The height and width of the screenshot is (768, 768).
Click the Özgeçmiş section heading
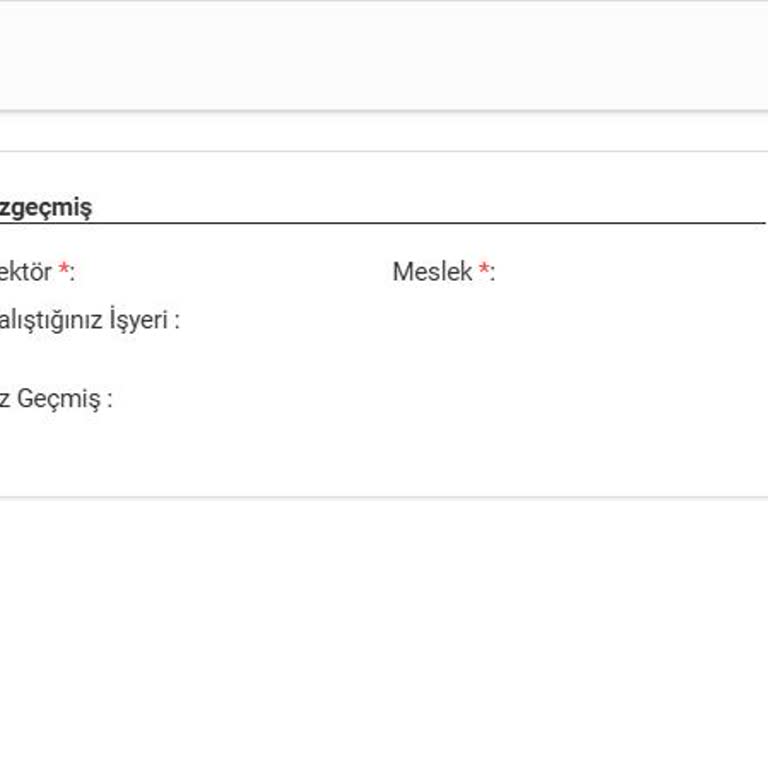45,208
